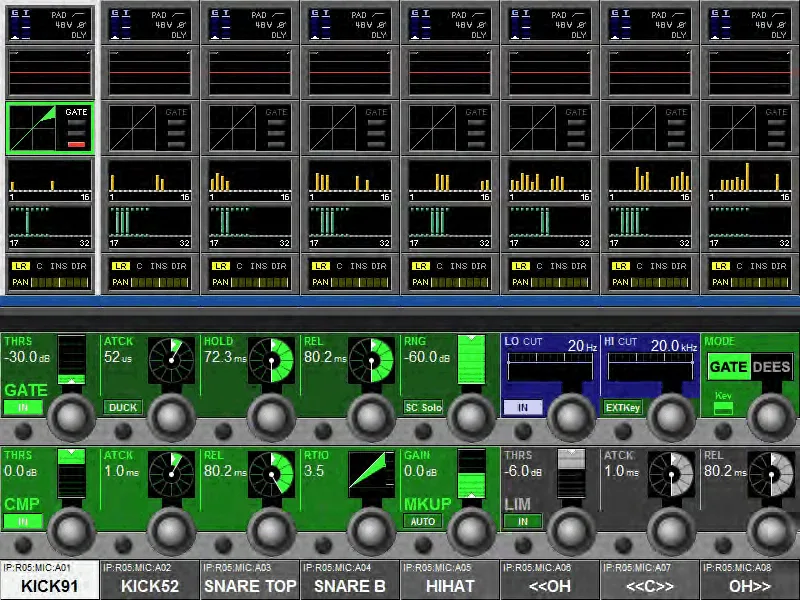800x600 pixels.
Task: Open the <<C>> EQ curve display
Action: coord(649,72)
